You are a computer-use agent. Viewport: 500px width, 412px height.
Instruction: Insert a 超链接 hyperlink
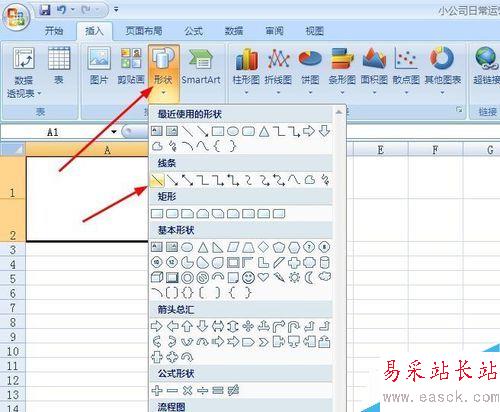pos(487,66)
